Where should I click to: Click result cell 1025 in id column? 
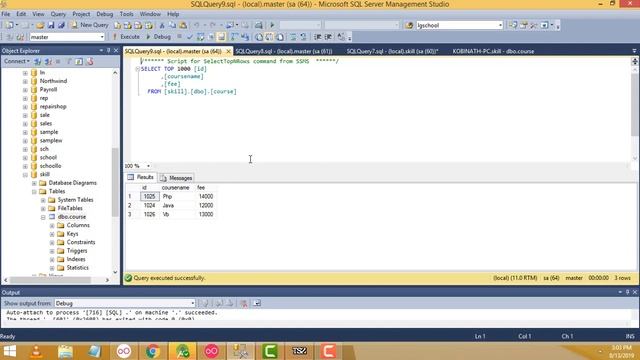tap(149, 197)
